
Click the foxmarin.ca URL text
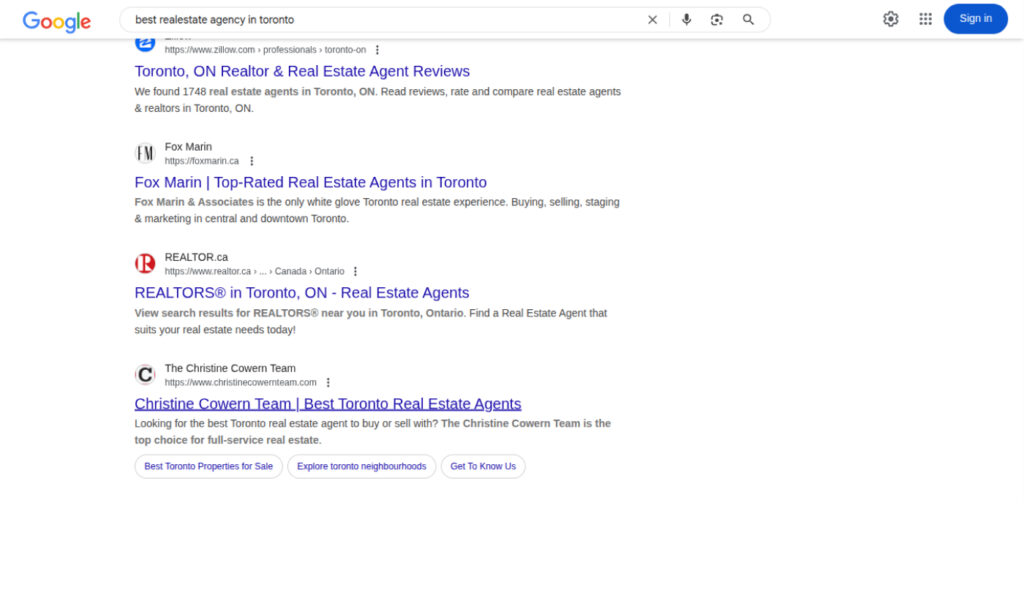coord(202,161)
